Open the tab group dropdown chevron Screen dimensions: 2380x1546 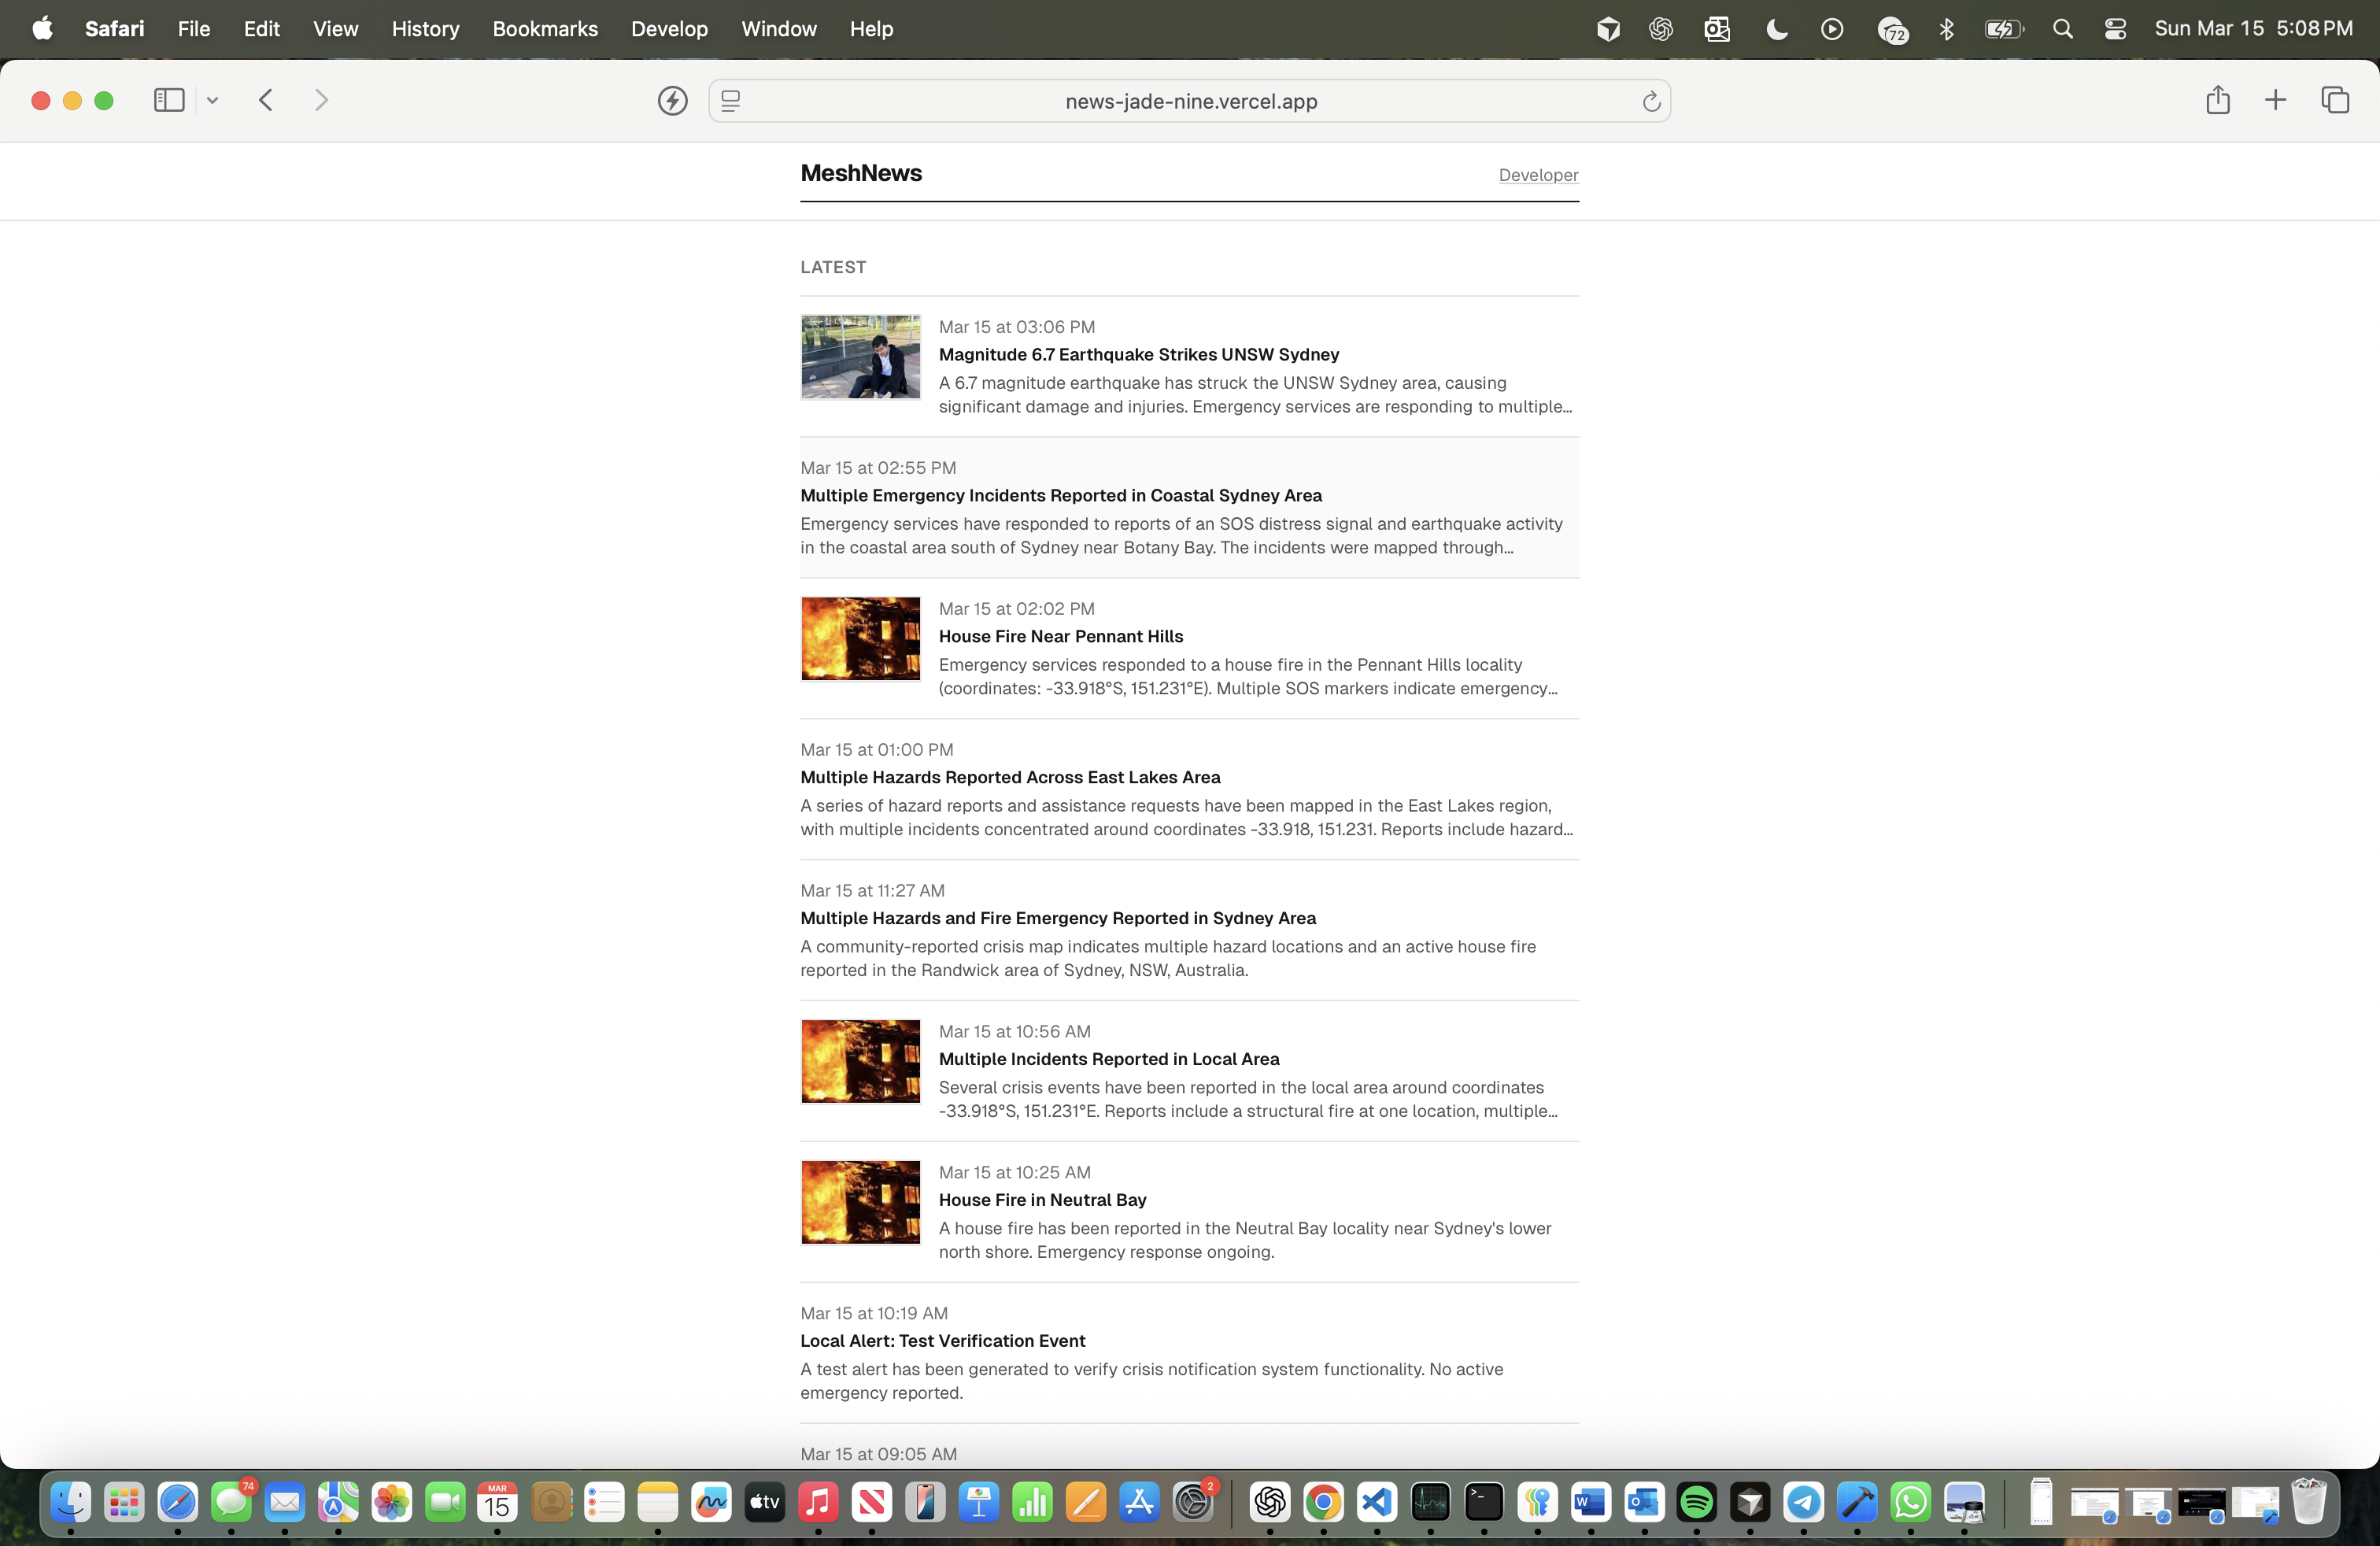click(212, 100)
